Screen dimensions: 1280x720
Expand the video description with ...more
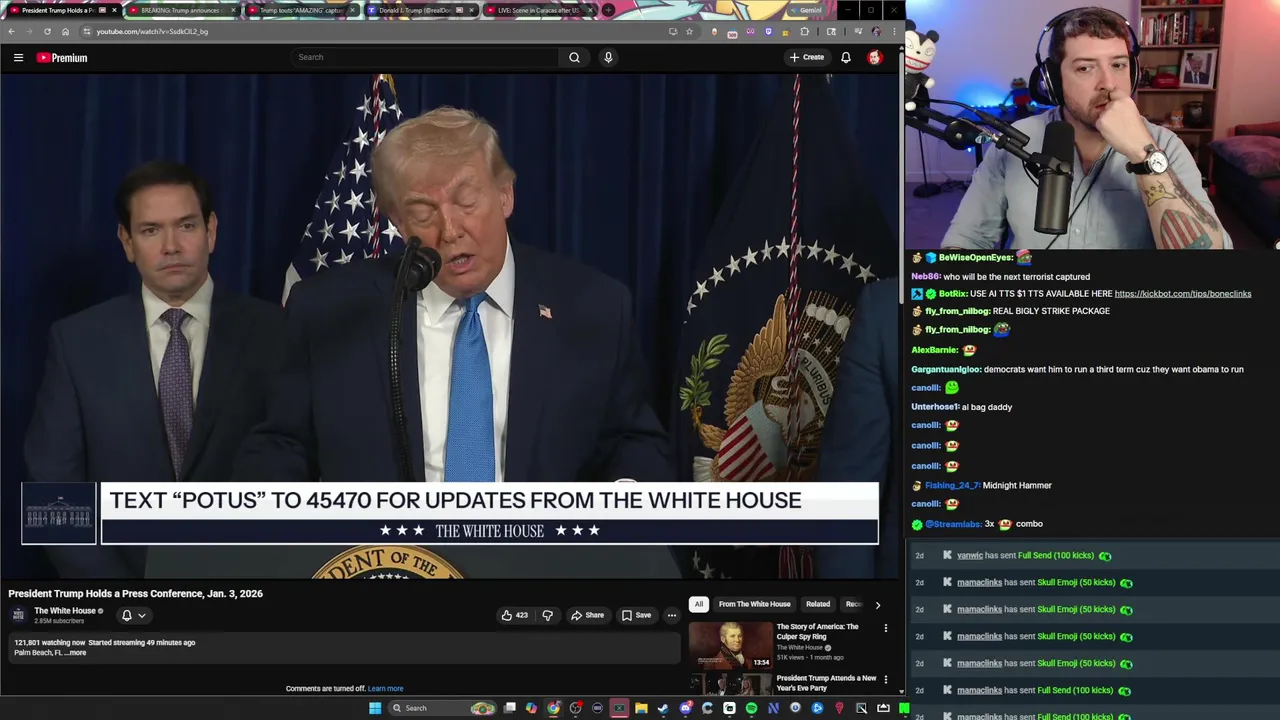click(x=76, y=653)
